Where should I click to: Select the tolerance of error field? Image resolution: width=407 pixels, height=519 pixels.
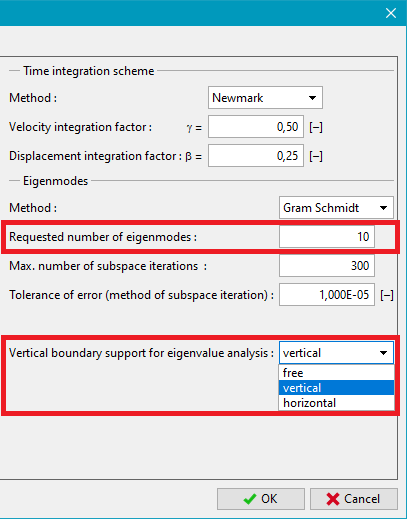(x=327, y=295)
